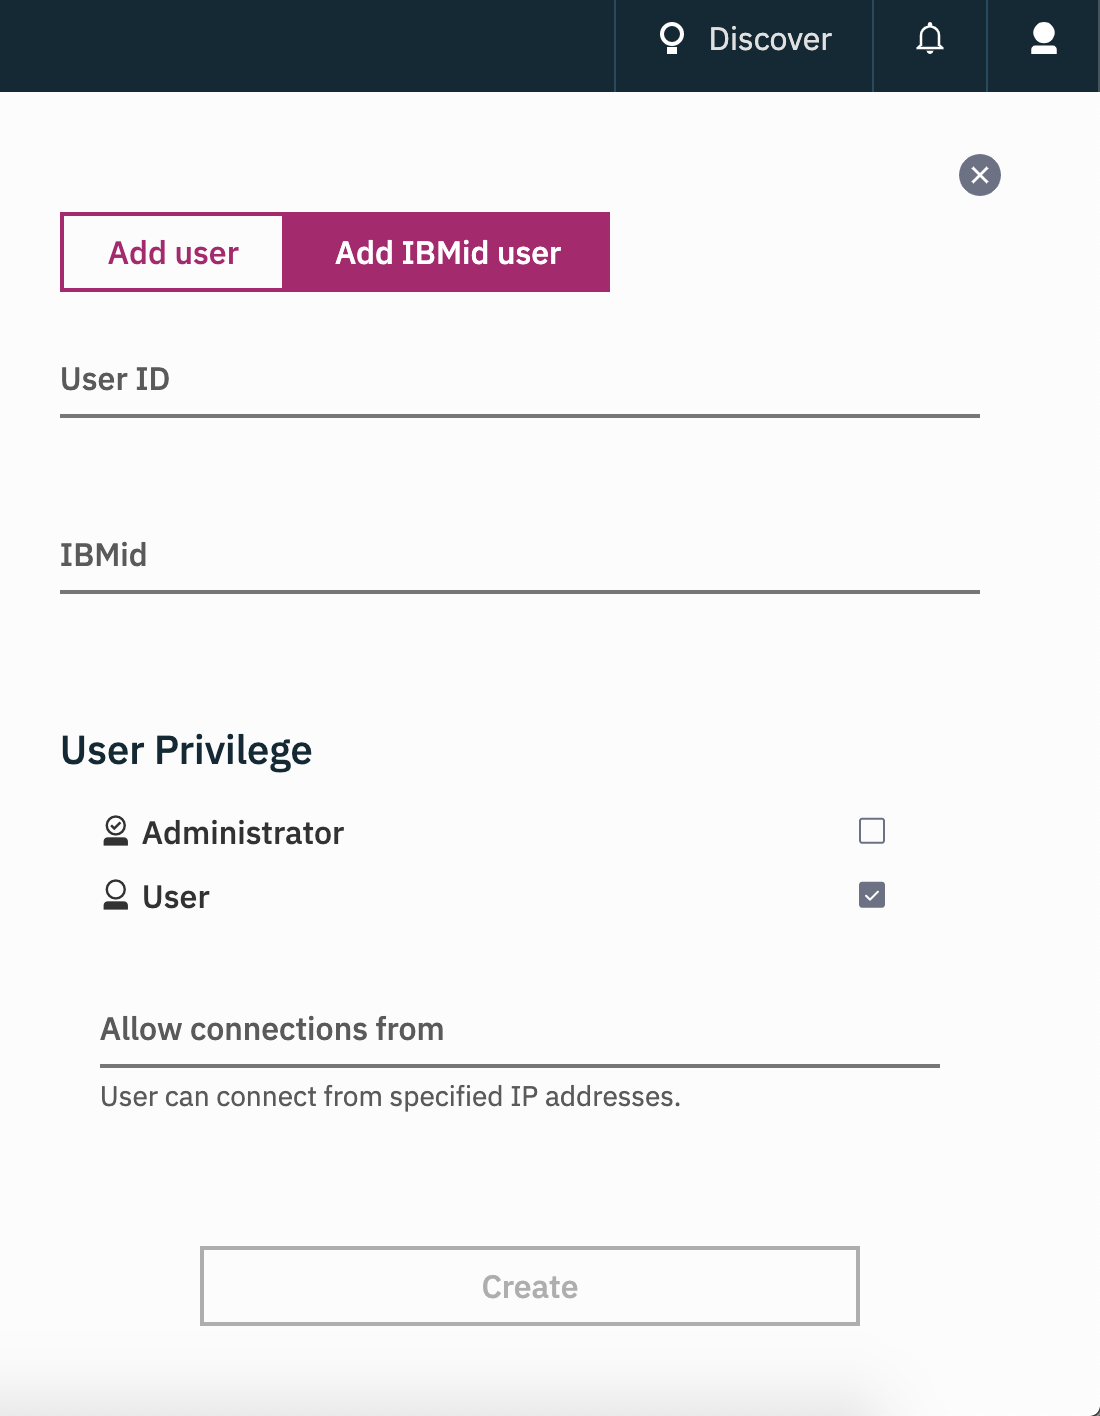The image size is (1100, 1416).
Task: Click the Discover lightbulb icon
Action: (672, 38)
